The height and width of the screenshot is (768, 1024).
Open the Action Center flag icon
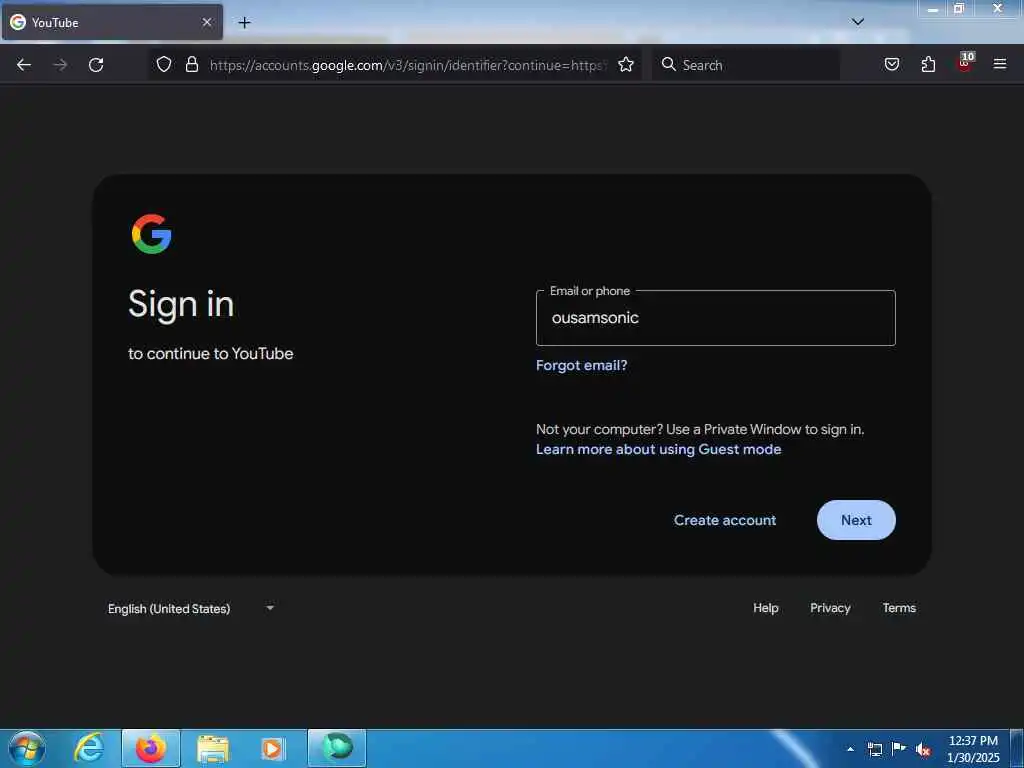click(899, 748)
